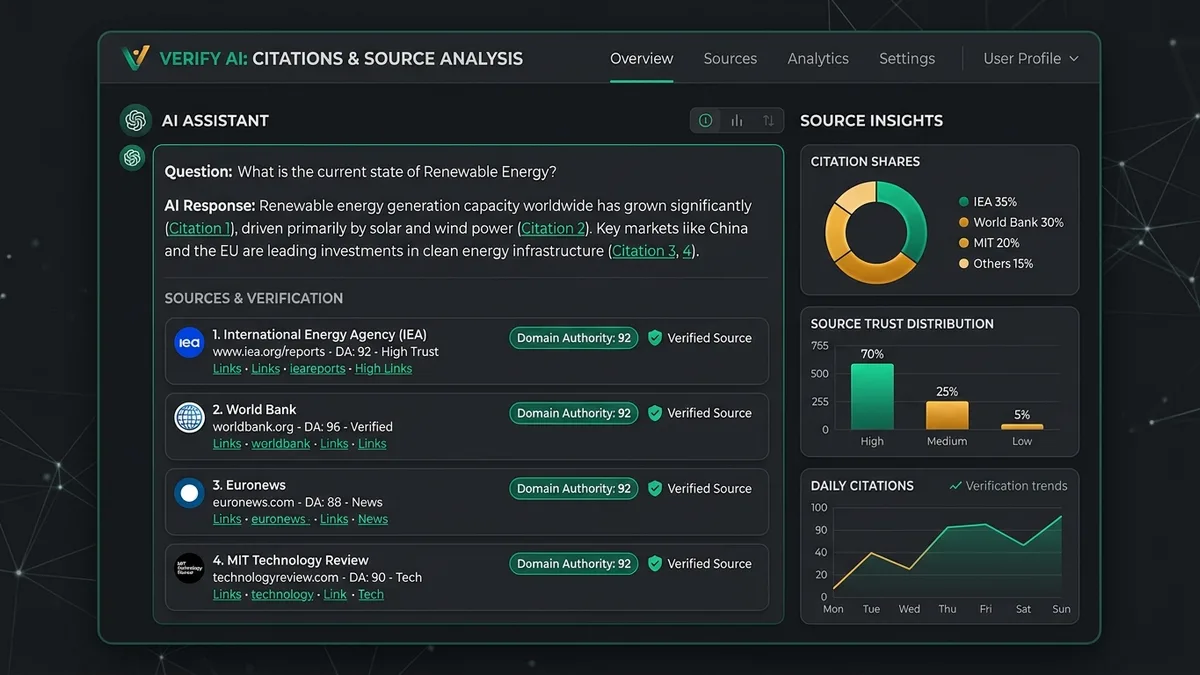Click the World Bank globe logo

point(189,418)
